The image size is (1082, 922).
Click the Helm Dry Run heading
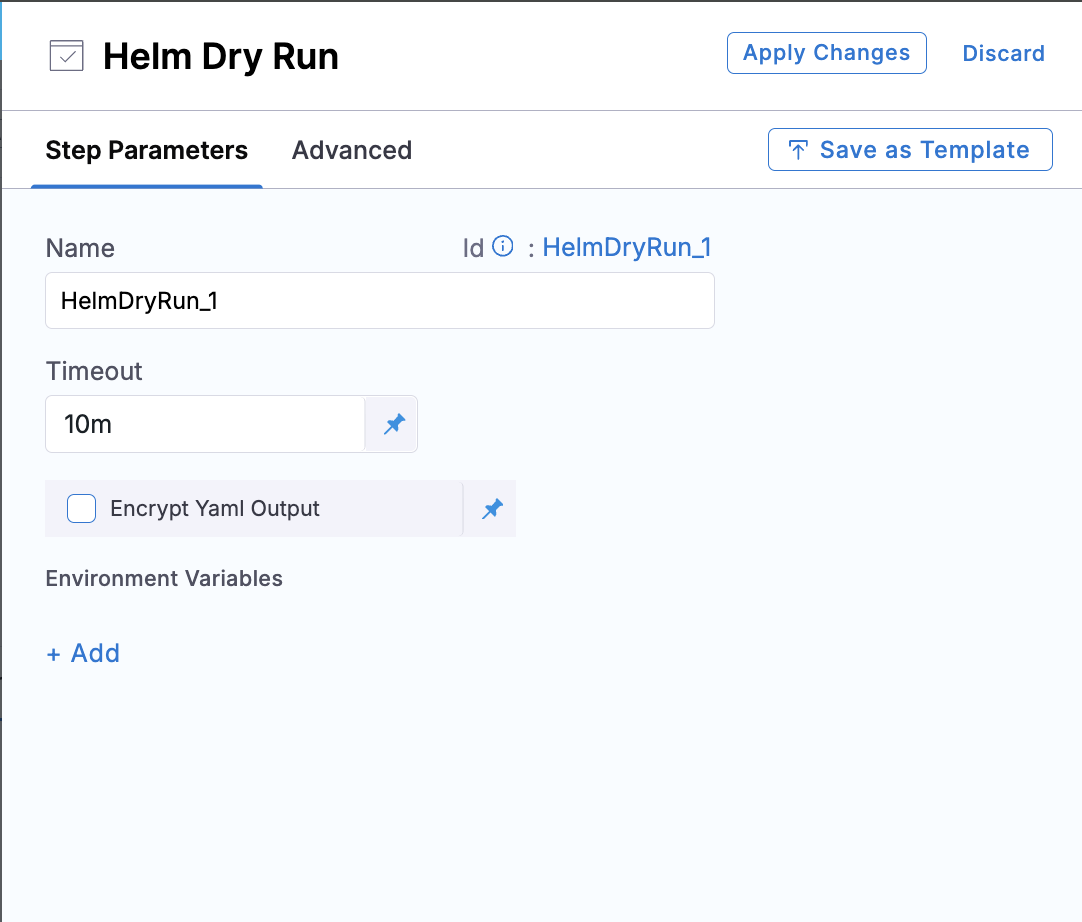pos(221,57)
